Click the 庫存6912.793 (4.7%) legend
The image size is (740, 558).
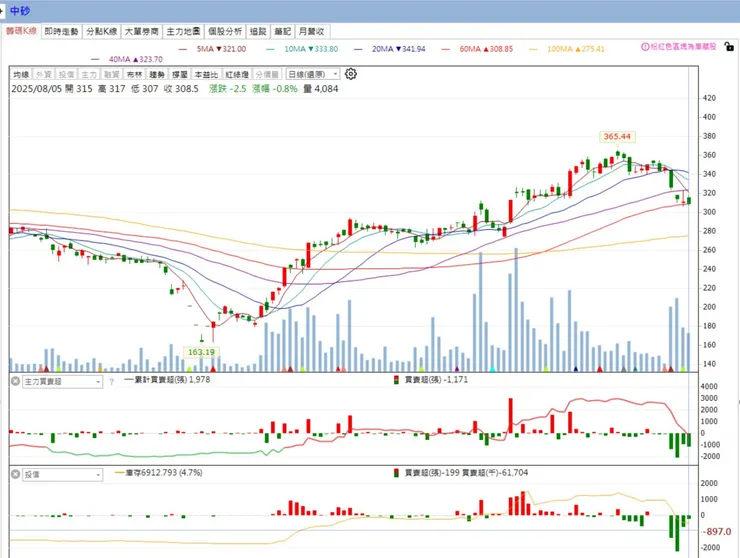pyautogui.click(x=159, y=473)
